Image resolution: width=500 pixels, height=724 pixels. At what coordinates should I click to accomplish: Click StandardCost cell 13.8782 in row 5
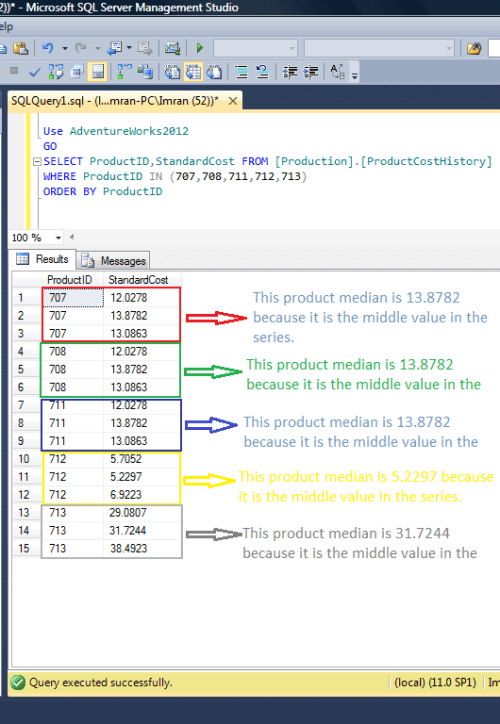click(142, 369)
